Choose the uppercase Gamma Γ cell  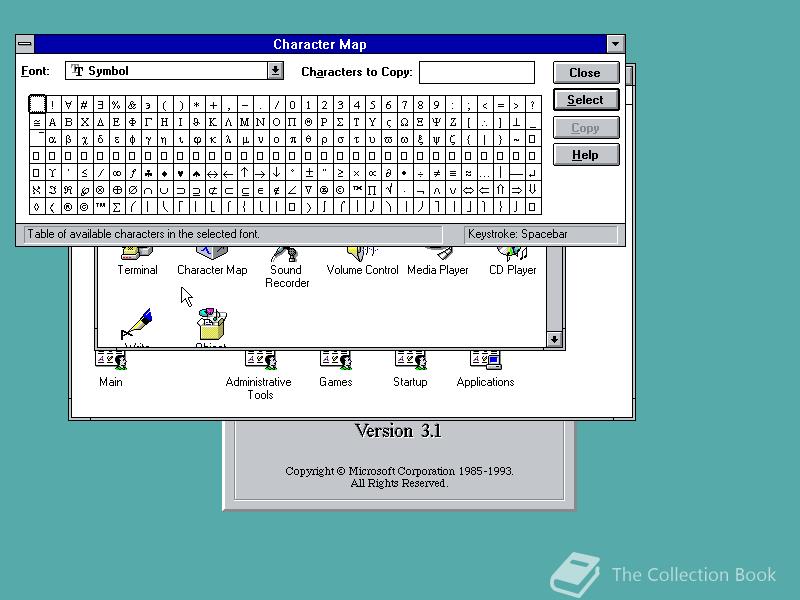click(x=148, y=121)
